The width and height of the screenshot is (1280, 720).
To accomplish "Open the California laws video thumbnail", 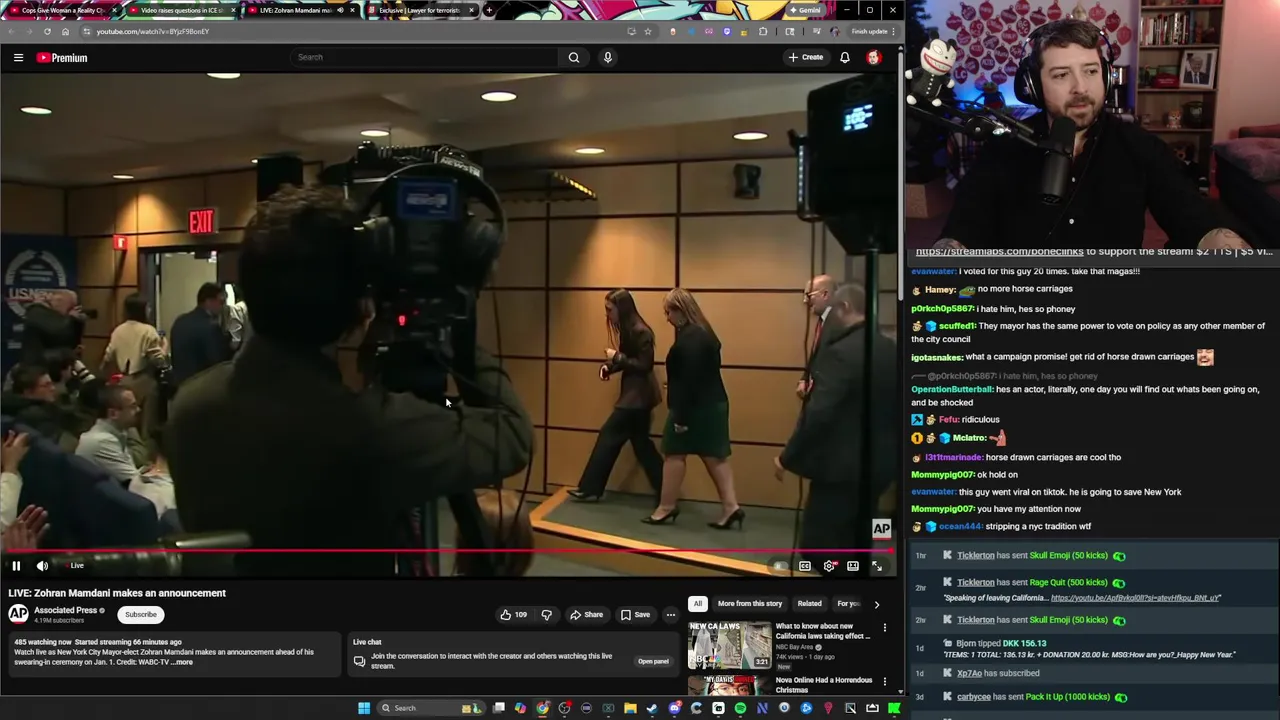I will [729, 646].
